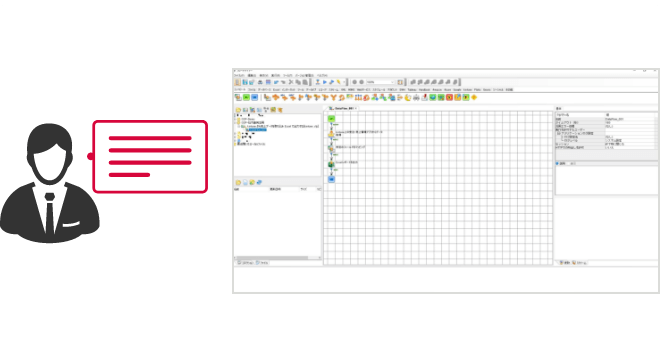The width and height of the screenshot is (660, 360).
Task: Expand the first project folder in tree
Action: tap(235, 119)
